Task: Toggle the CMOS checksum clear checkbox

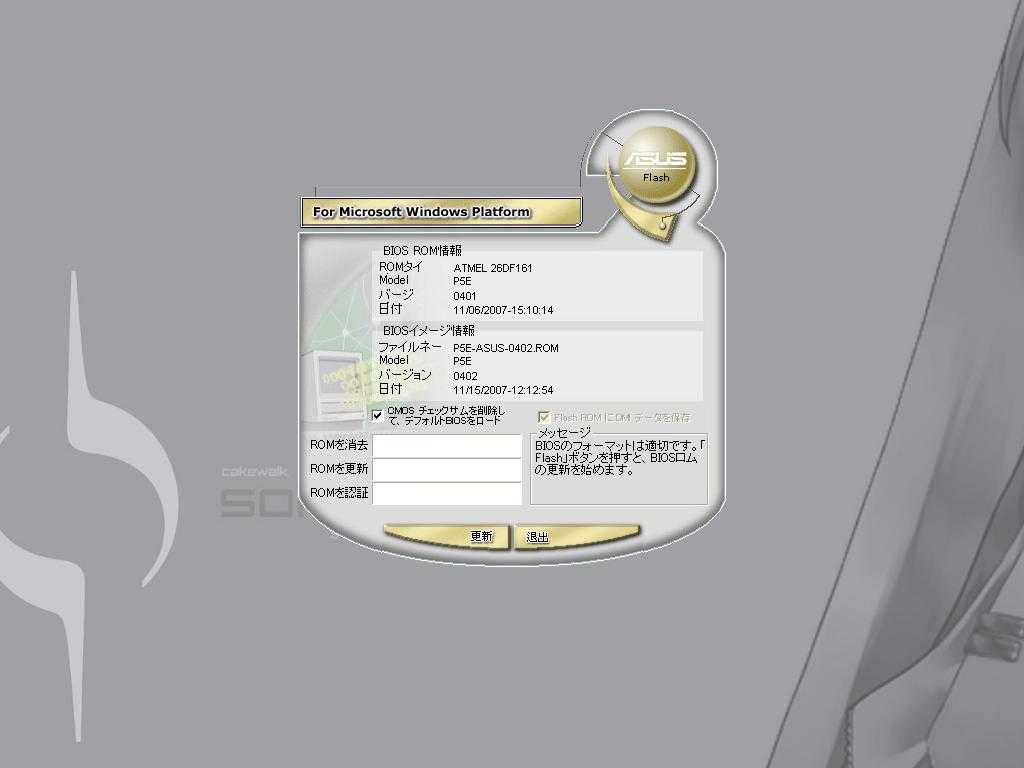Action: 377,415
